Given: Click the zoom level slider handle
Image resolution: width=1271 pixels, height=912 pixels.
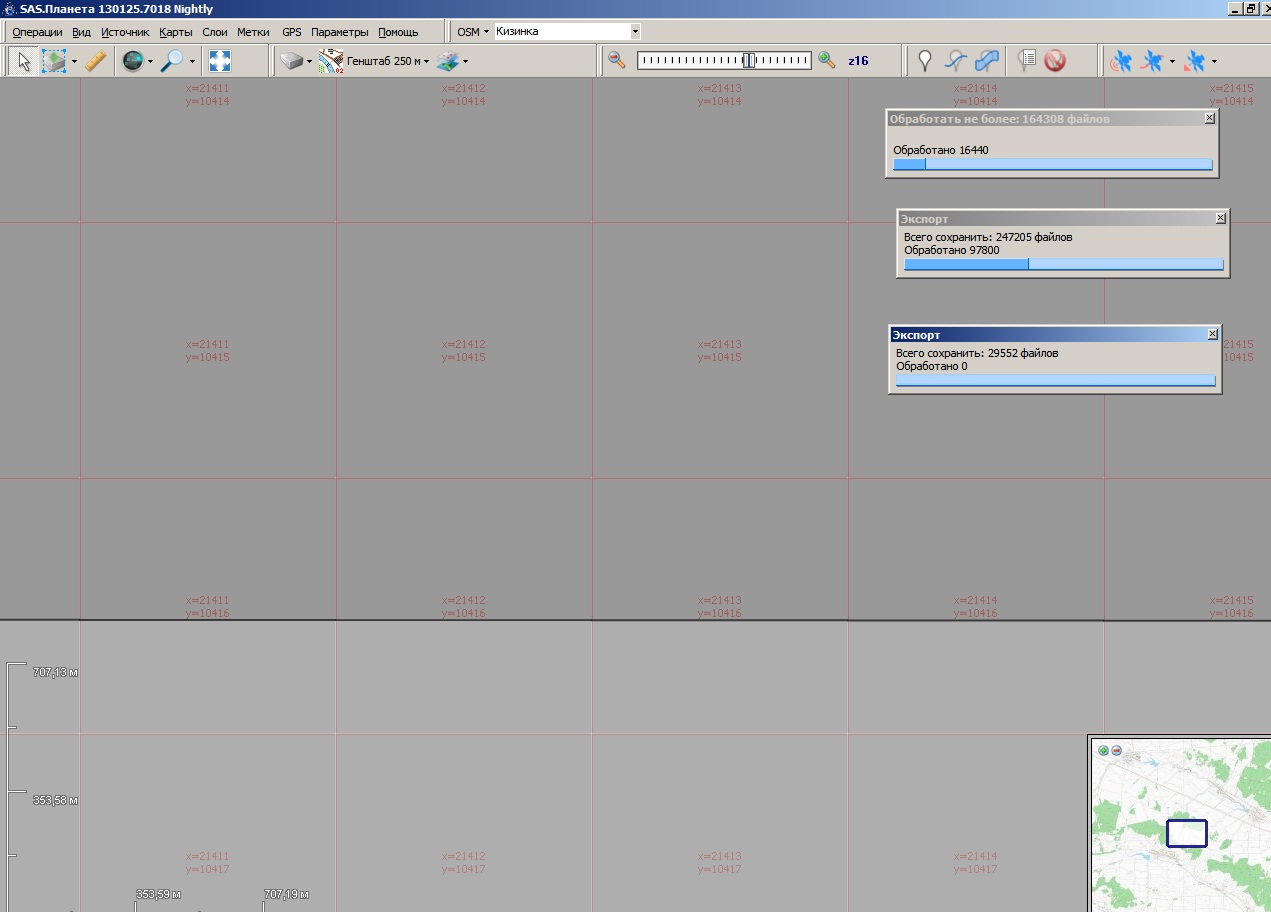Looking at the screenshot, I should 749,61.
